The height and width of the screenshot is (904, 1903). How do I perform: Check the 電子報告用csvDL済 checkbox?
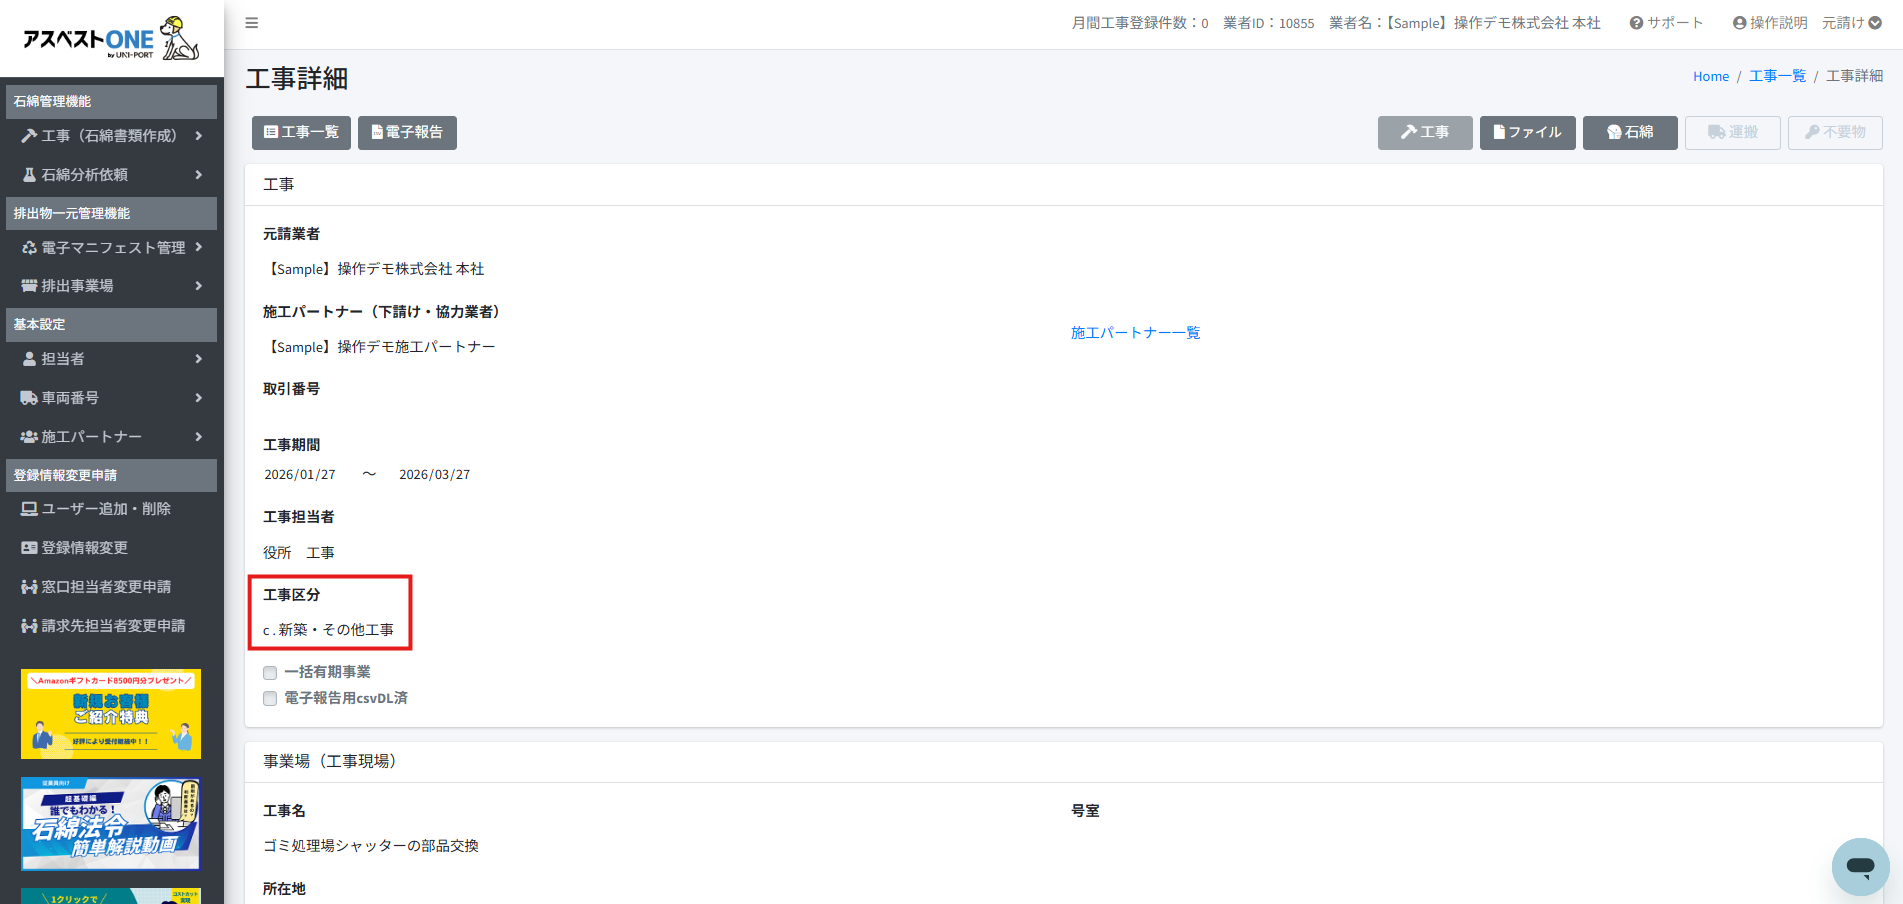pyautogui.click(x=270, y=699)
